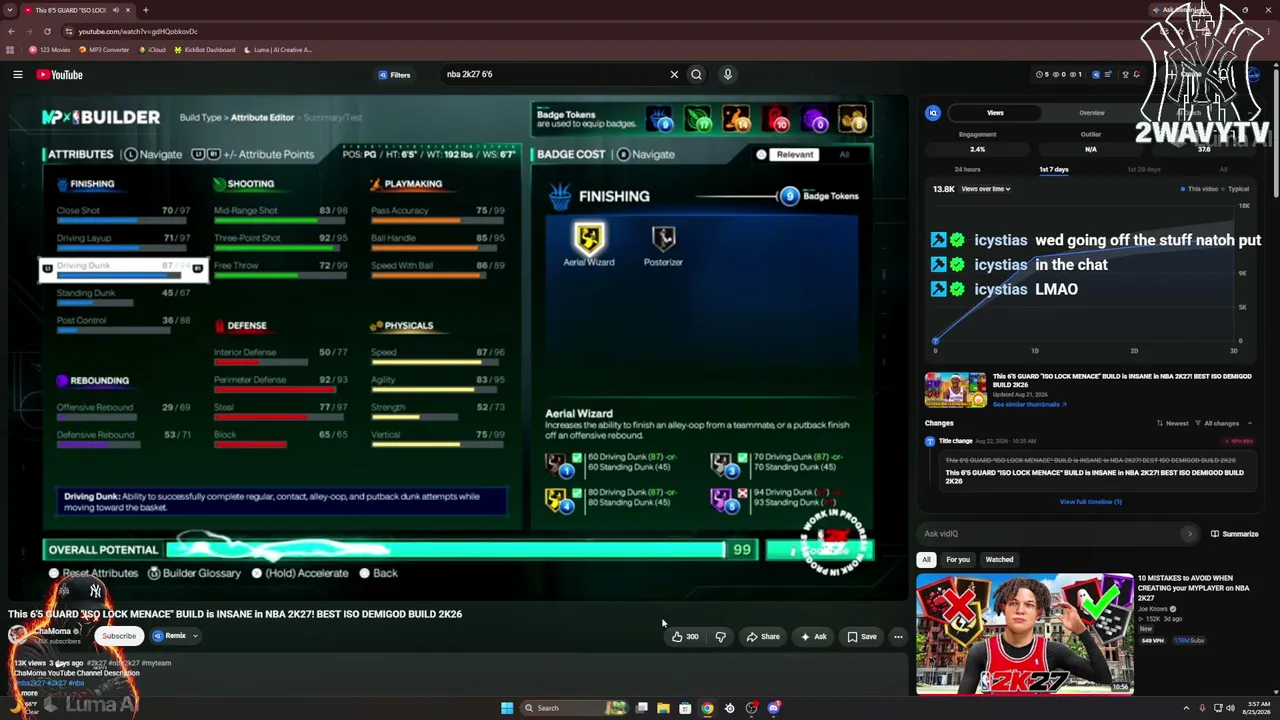Screen dimensions: 1280x720
Task: Open the 123 Movies bookmark
Action: coord(50,49)
